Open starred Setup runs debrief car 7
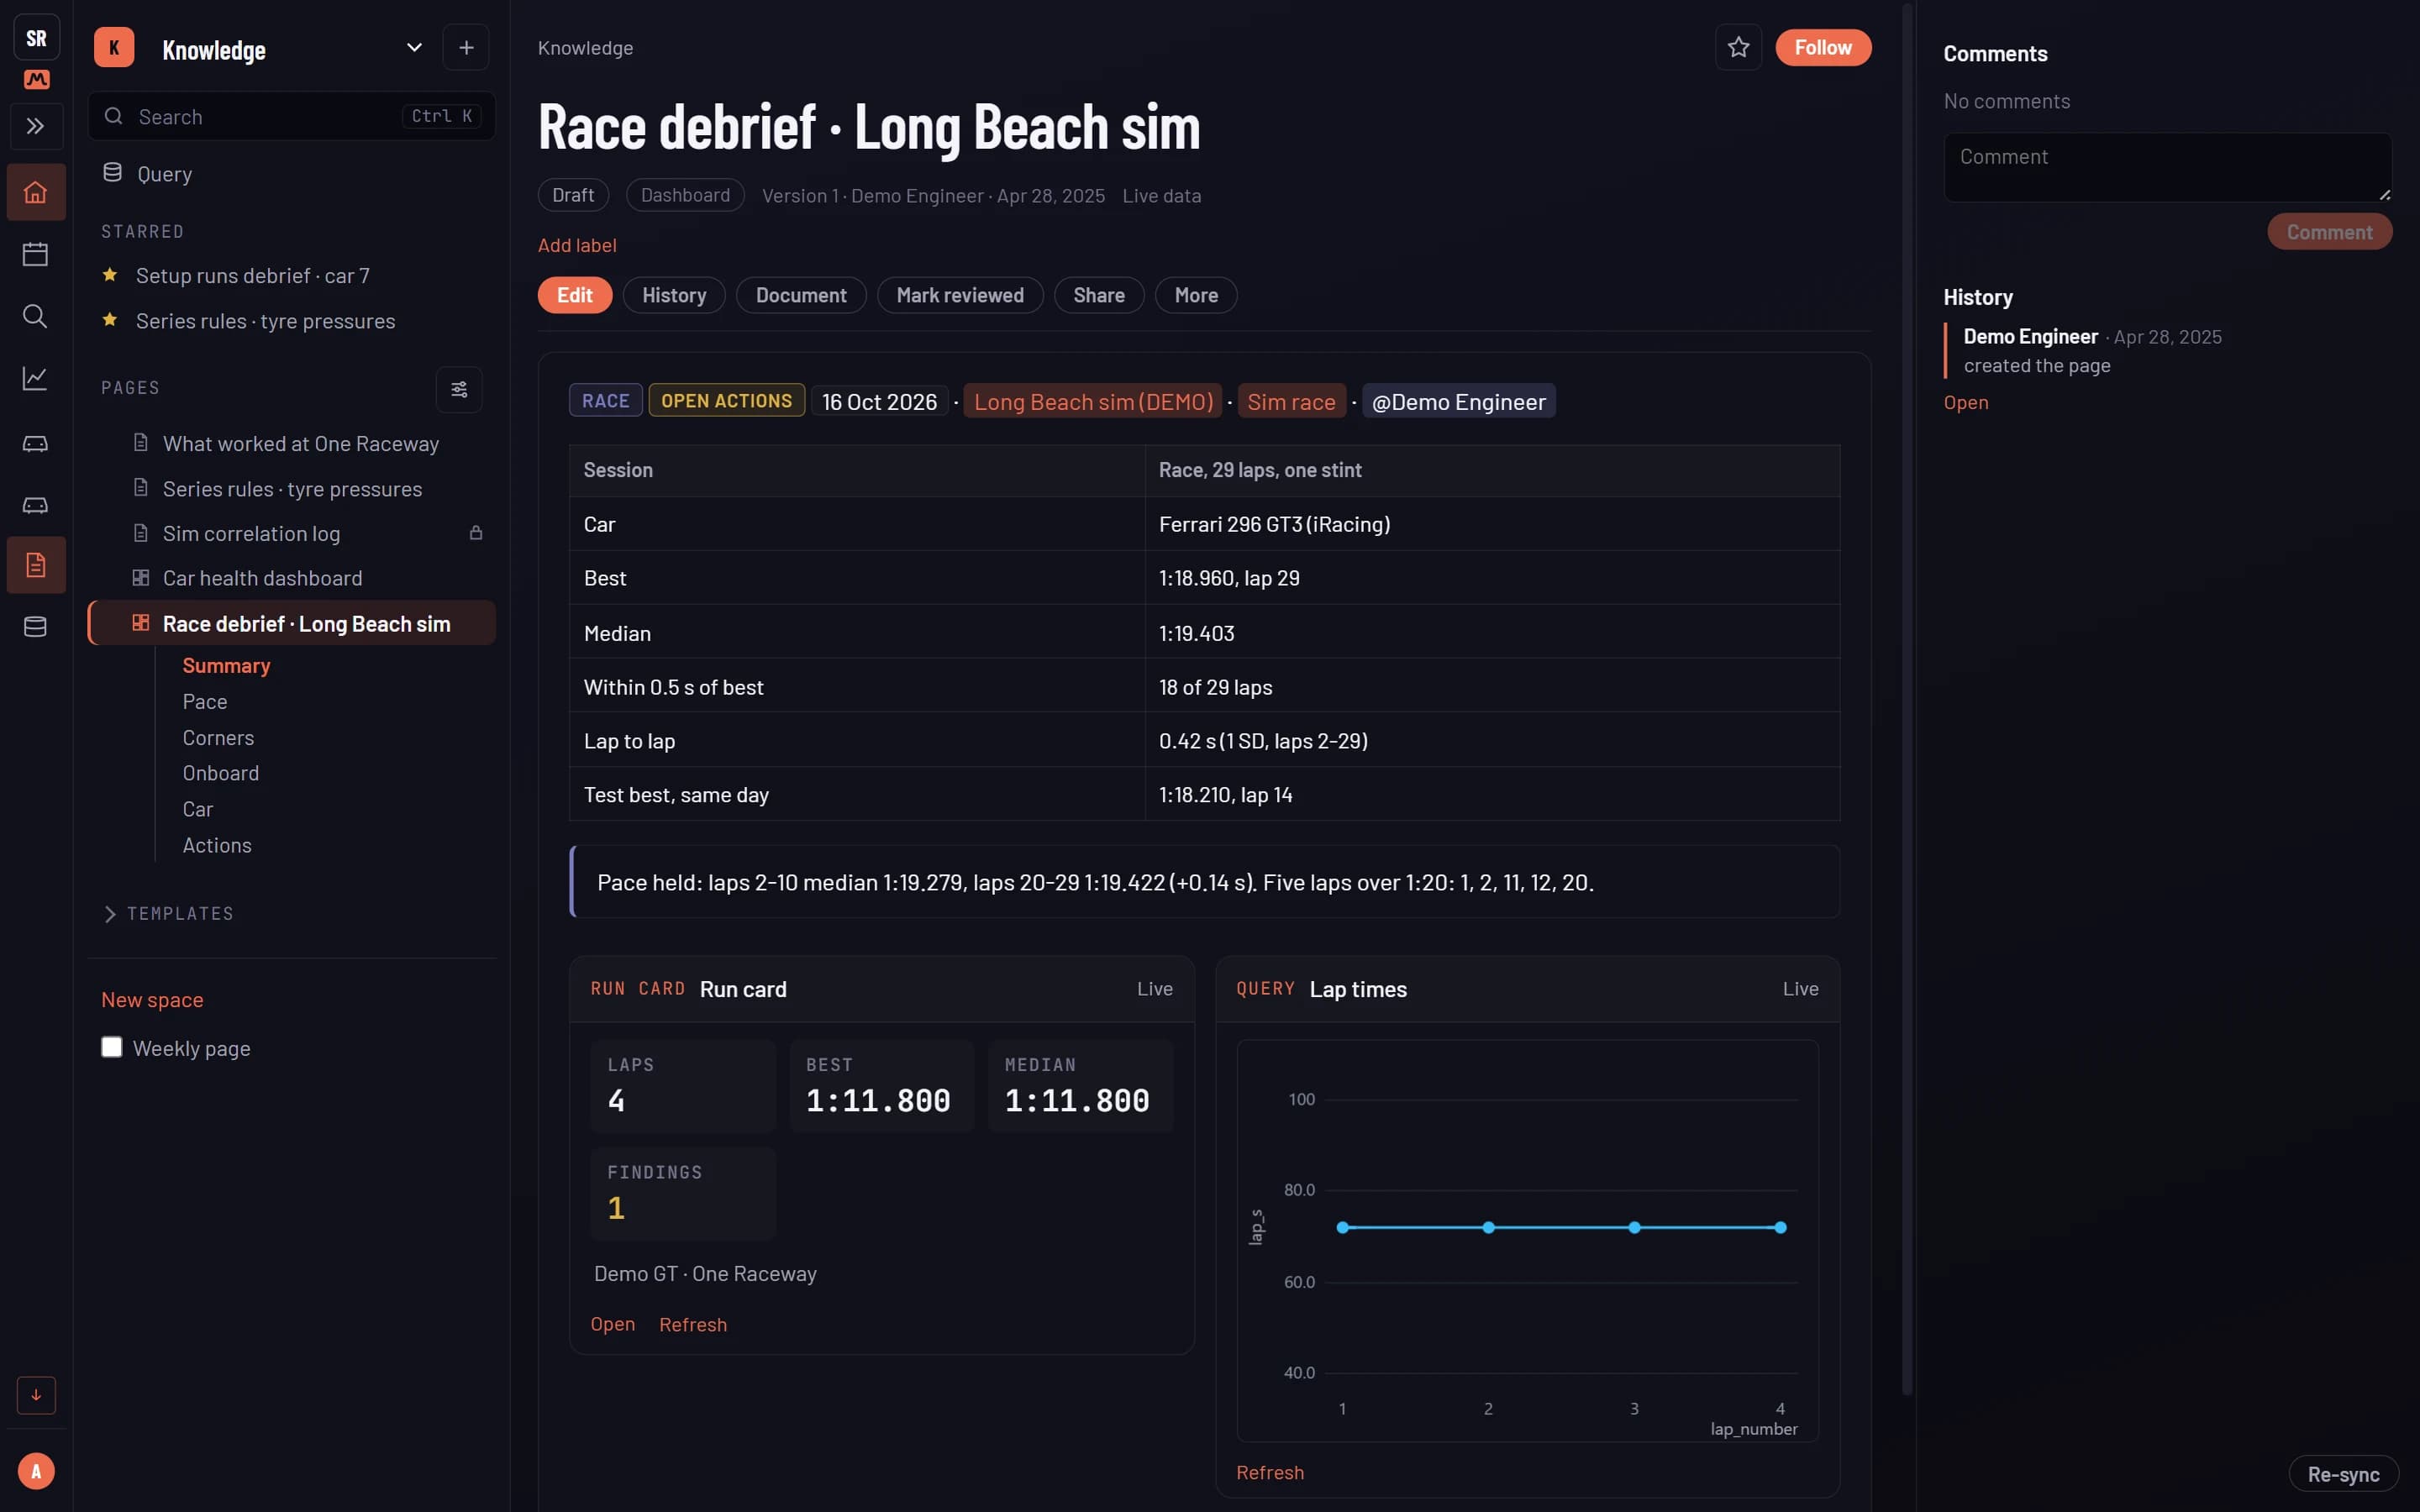The height and width of the screenshot is (1512, 2420). click(x=252, y=275)
